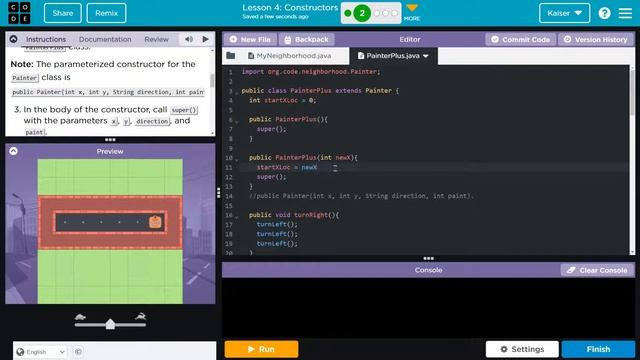Click the vertical handle beside the editor
The width and height of the screenshot is (640, 360).
(x=219, y=193)
